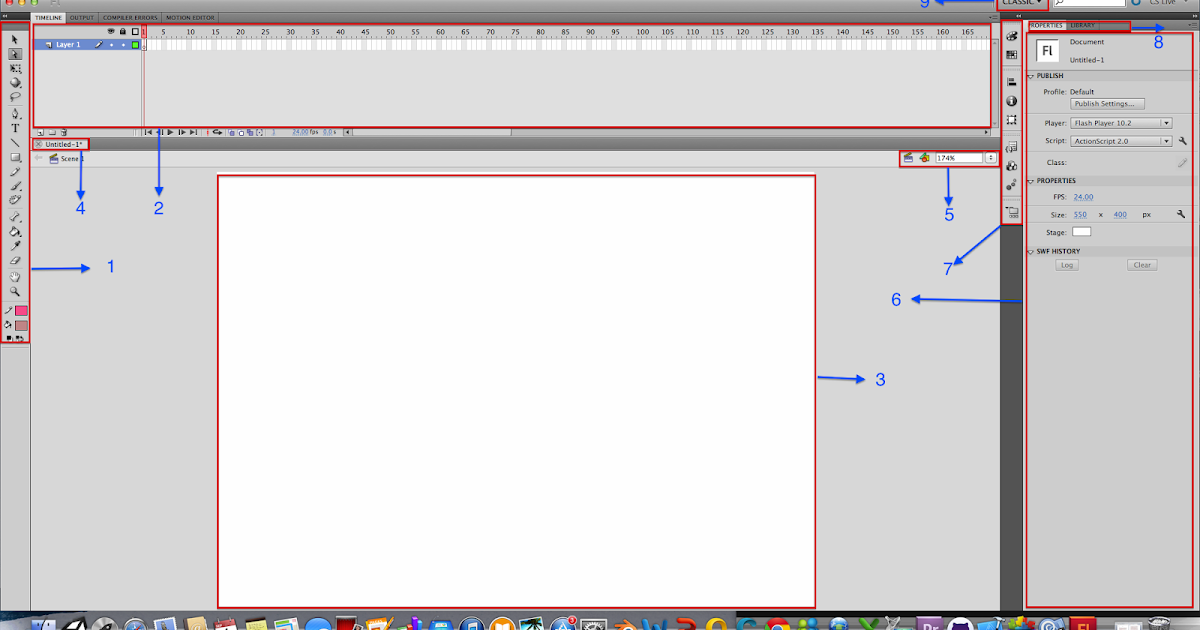Create a new layer in the timeline
The height and width of the screenshot is (630, 1200).
coord(40,131)
